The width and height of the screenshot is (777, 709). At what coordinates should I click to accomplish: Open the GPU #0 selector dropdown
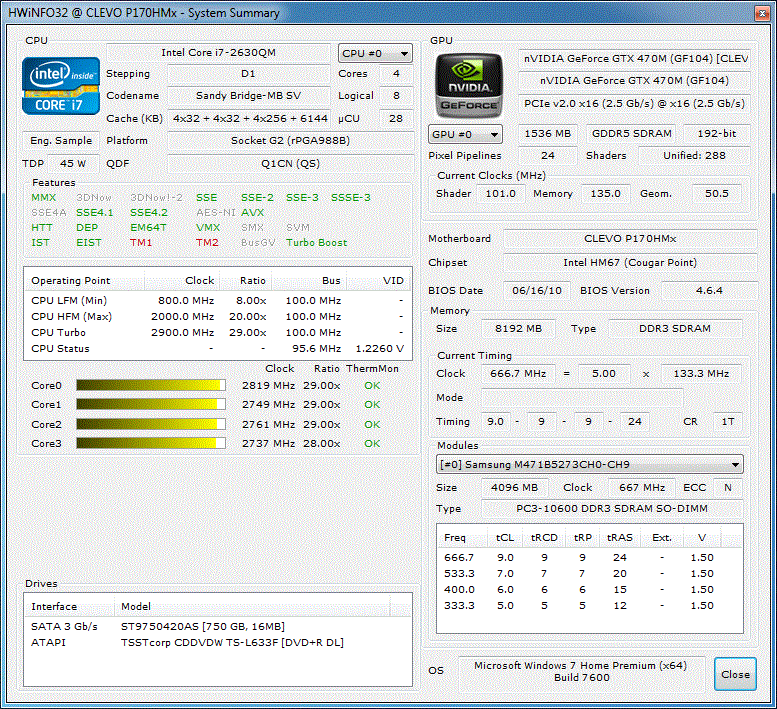(x=465, y=134)
